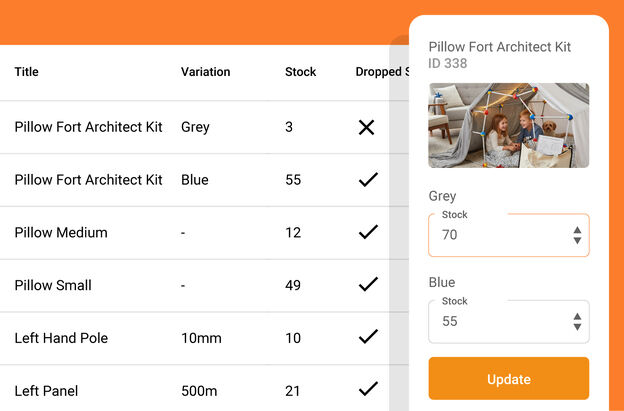The width and height of the screenshot is (624, 411).
Task: Decrease Blue stock with the down arrow
Action: [577, 327]
